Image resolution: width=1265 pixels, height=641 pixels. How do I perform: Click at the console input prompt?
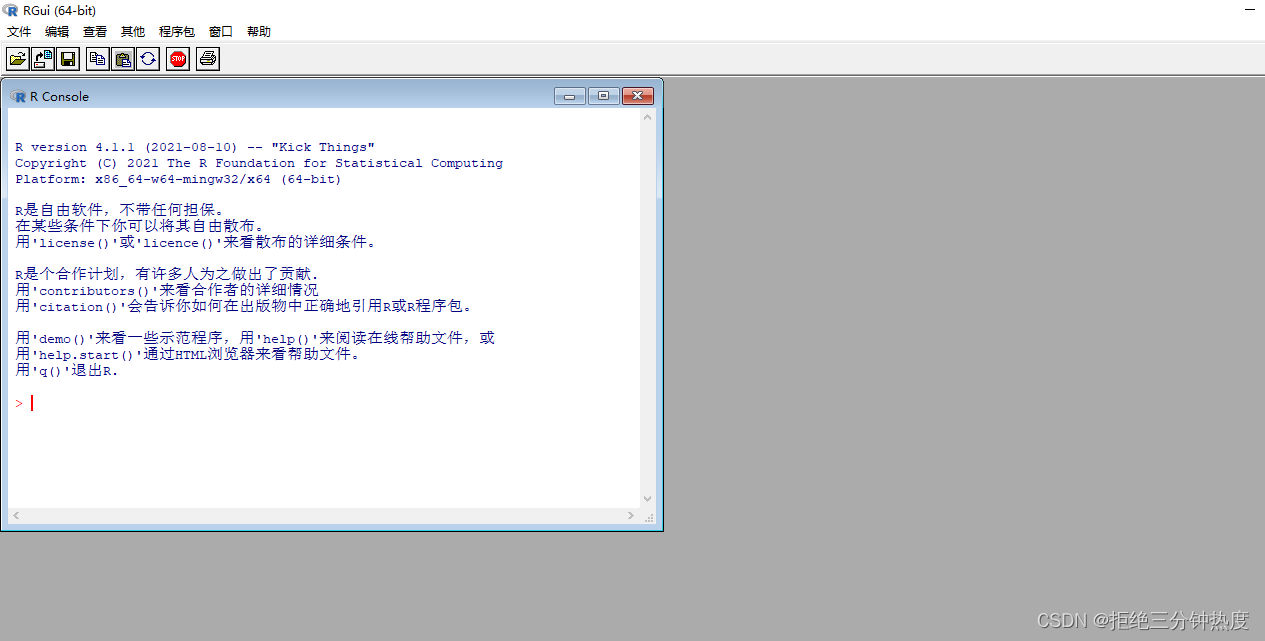tap(32, 403)
